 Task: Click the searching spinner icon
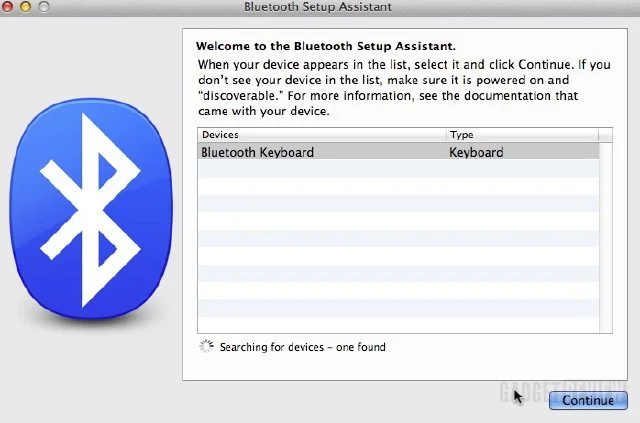[x=207, y=346]
